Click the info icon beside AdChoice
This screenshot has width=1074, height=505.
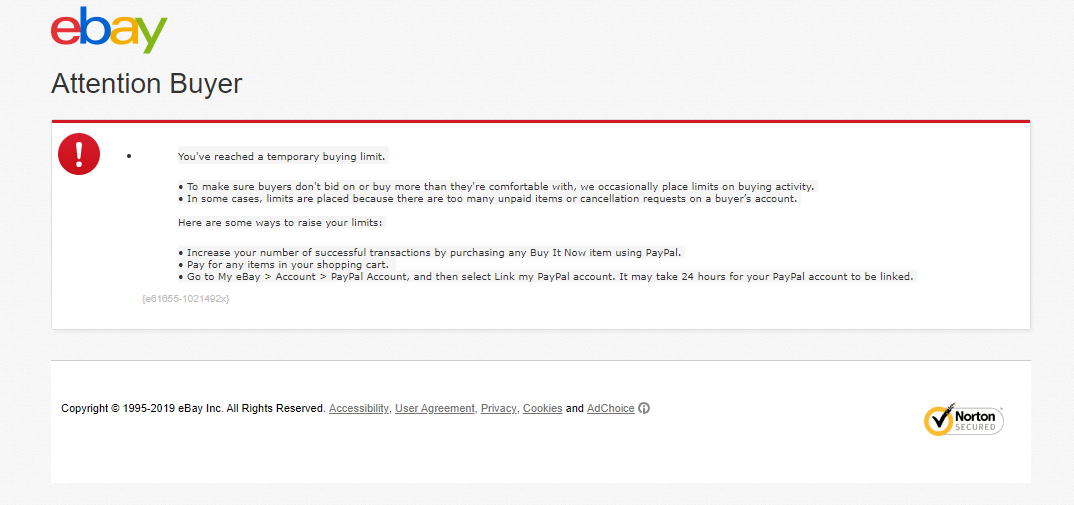pos(644,408)
